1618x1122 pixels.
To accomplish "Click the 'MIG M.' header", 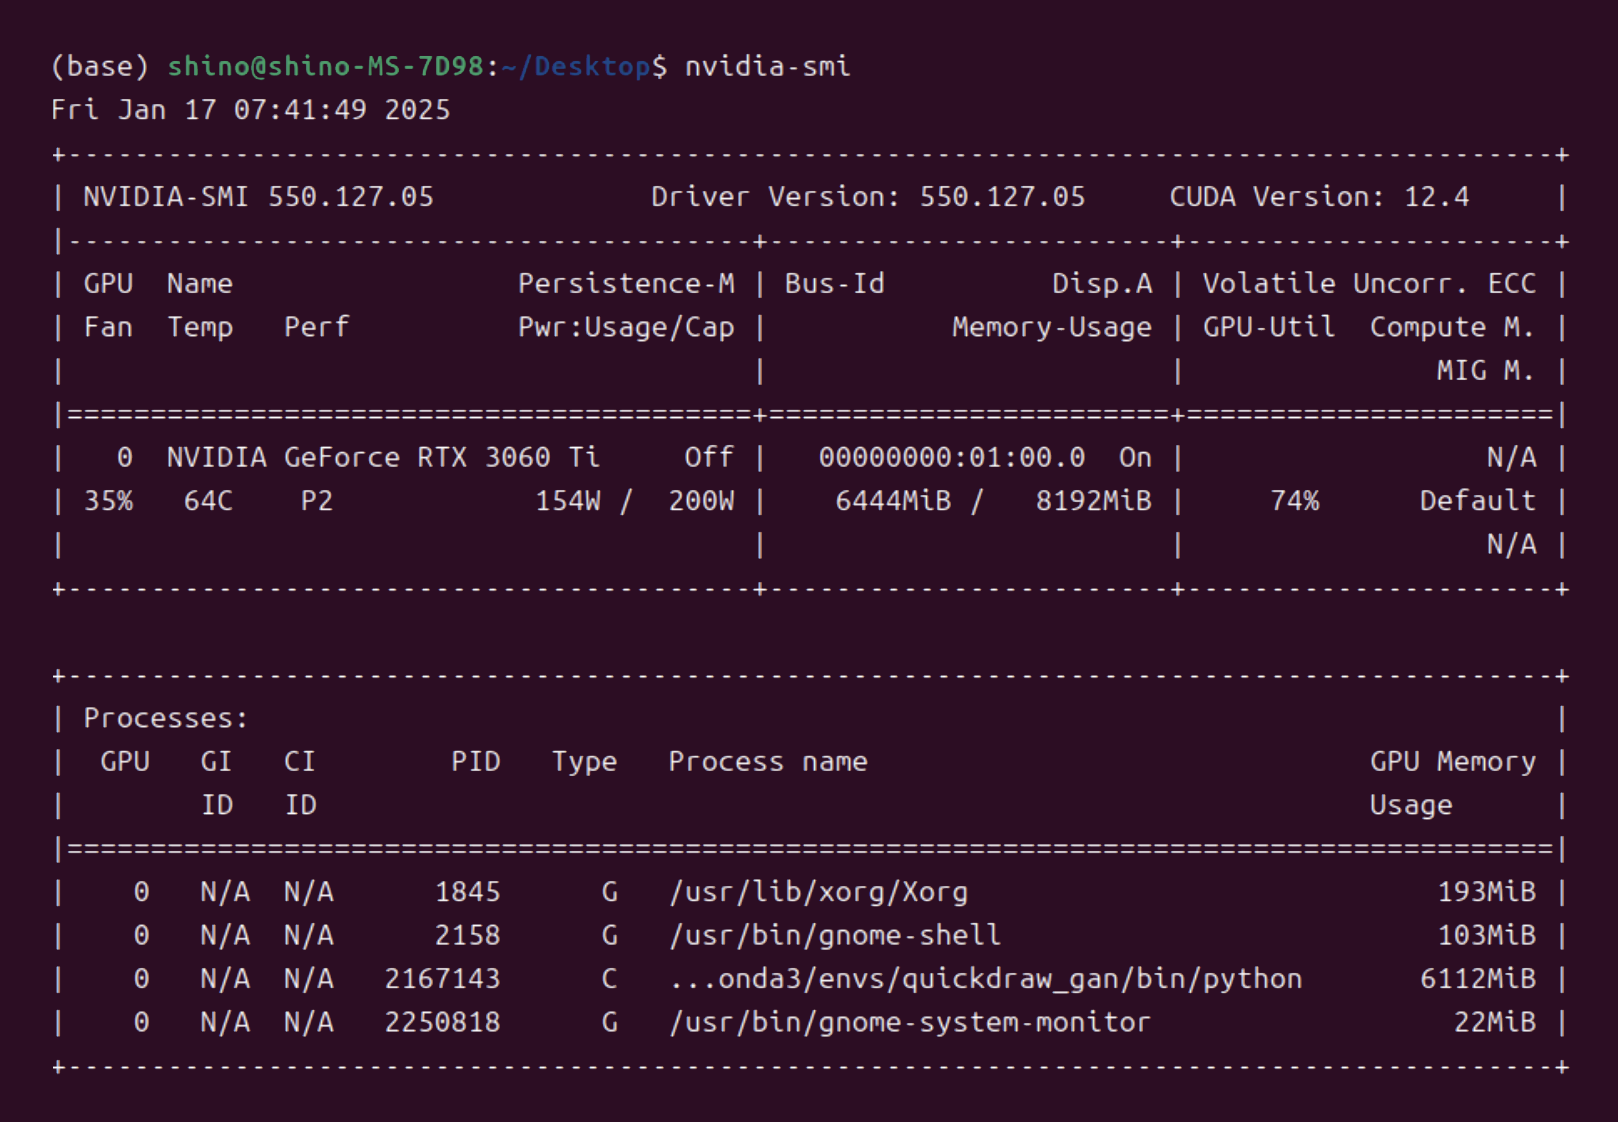I will point(1486,370).
